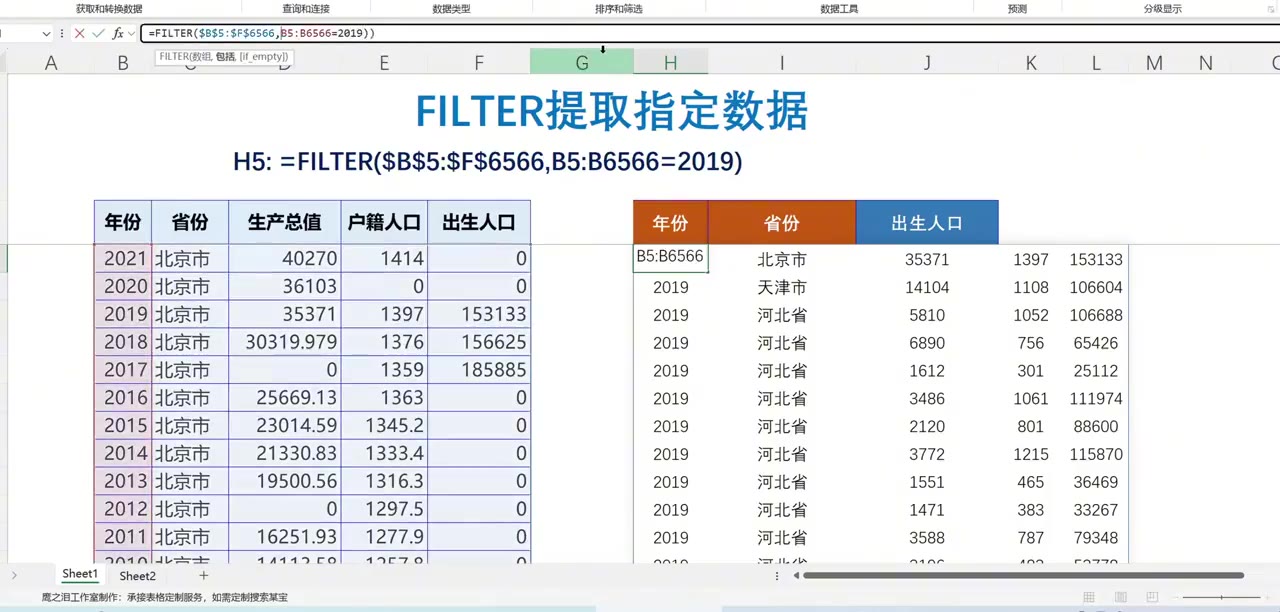Click the 数据工具 ribbon group

pyautogui.click(x=839, y=9)
